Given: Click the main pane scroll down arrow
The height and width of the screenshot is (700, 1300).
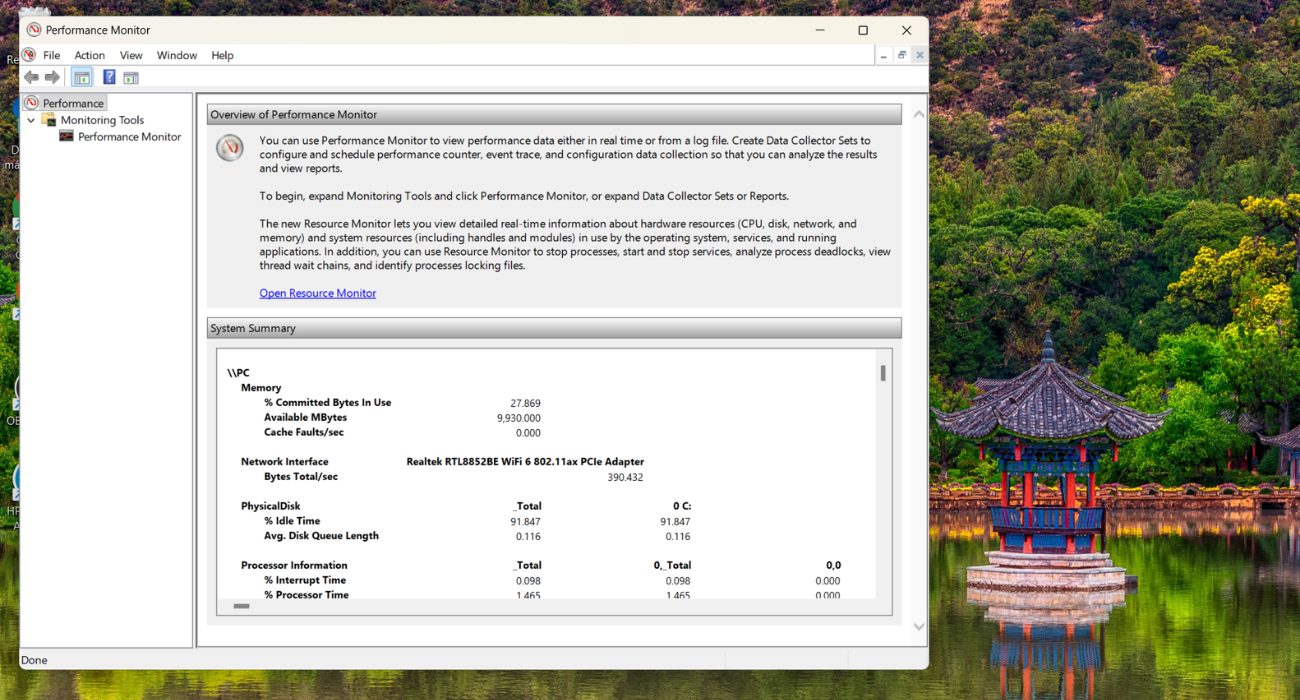Looking at the screenshot, I should click(919, 627).
